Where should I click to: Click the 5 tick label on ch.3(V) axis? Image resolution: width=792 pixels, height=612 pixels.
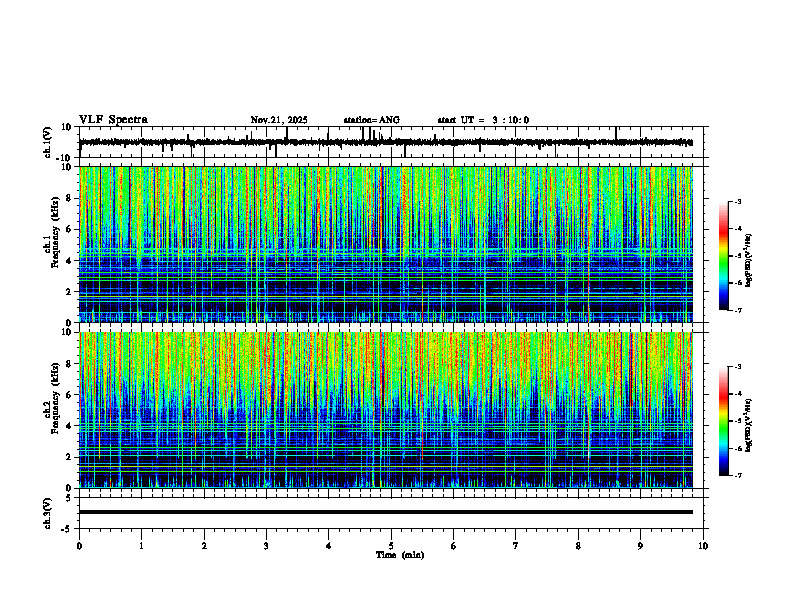pyautogui.click(x=69, y=498)
